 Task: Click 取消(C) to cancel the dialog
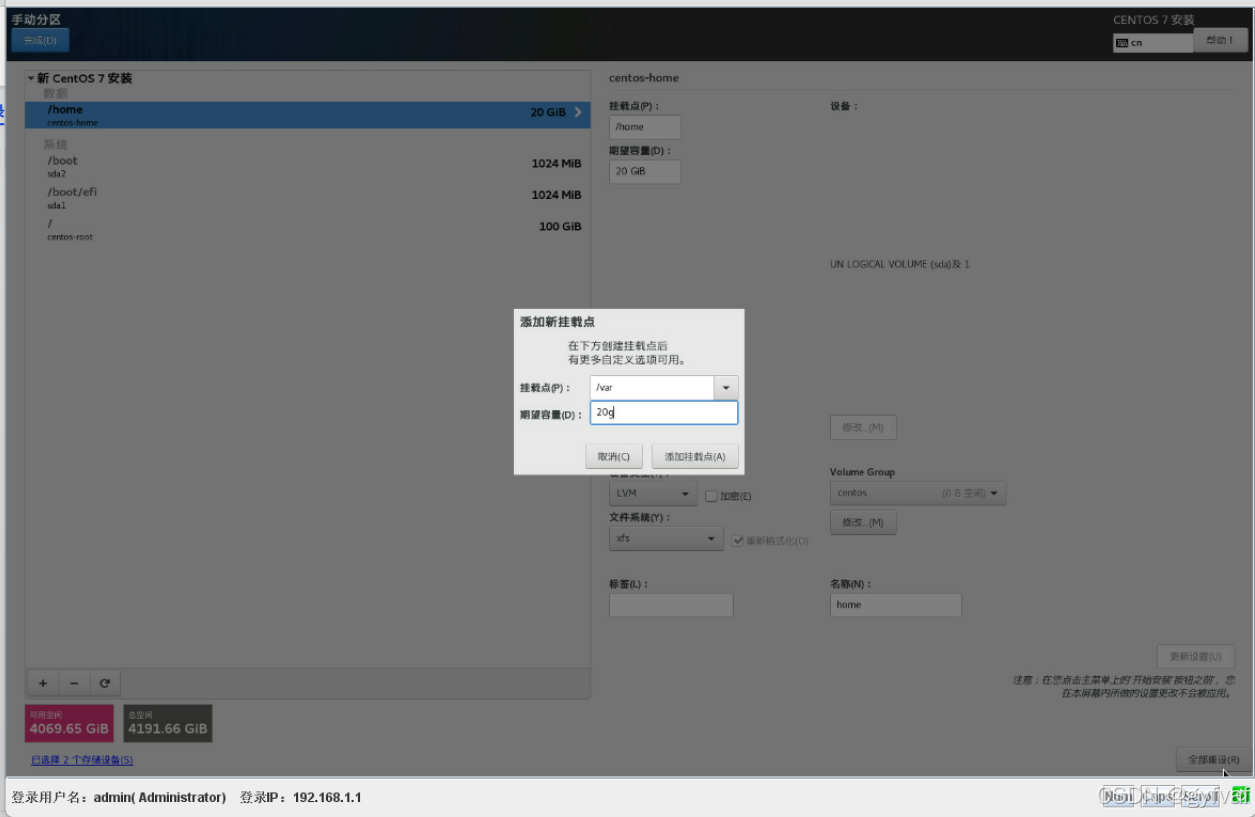(614, 456)
